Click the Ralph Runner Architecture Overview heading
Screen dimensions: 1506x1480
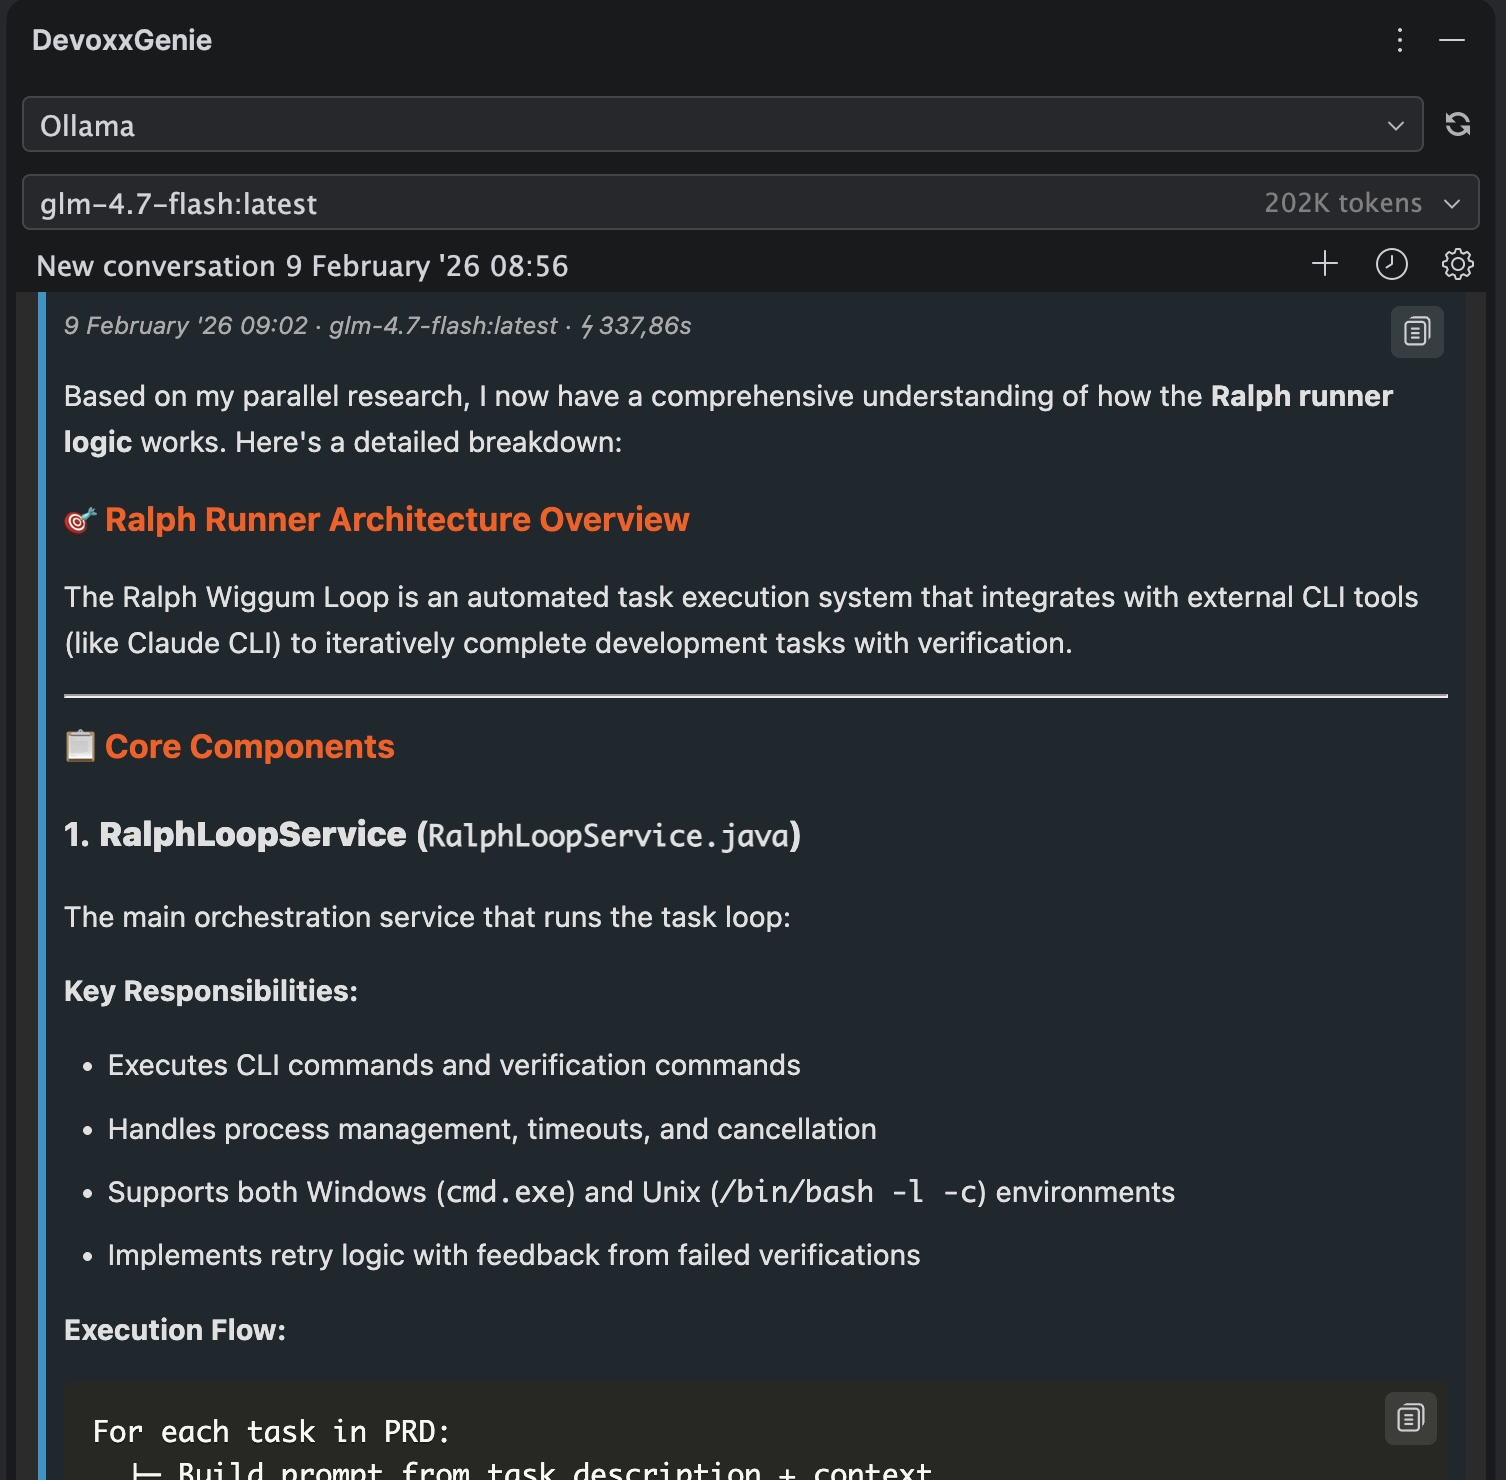(x=397, y=520)
